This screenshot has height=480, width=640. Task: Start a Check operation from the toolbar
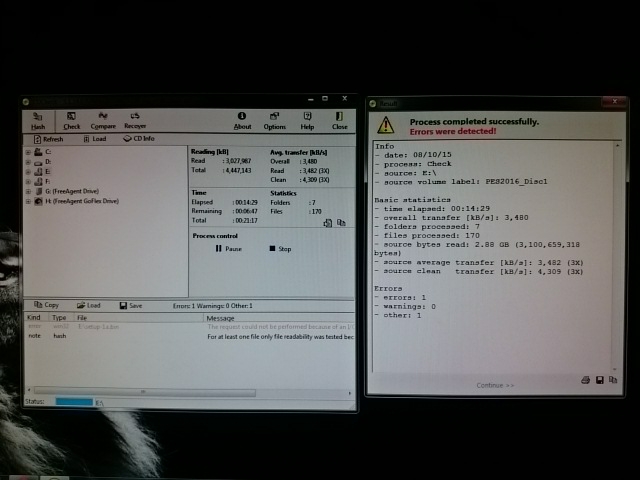[72, 120]
